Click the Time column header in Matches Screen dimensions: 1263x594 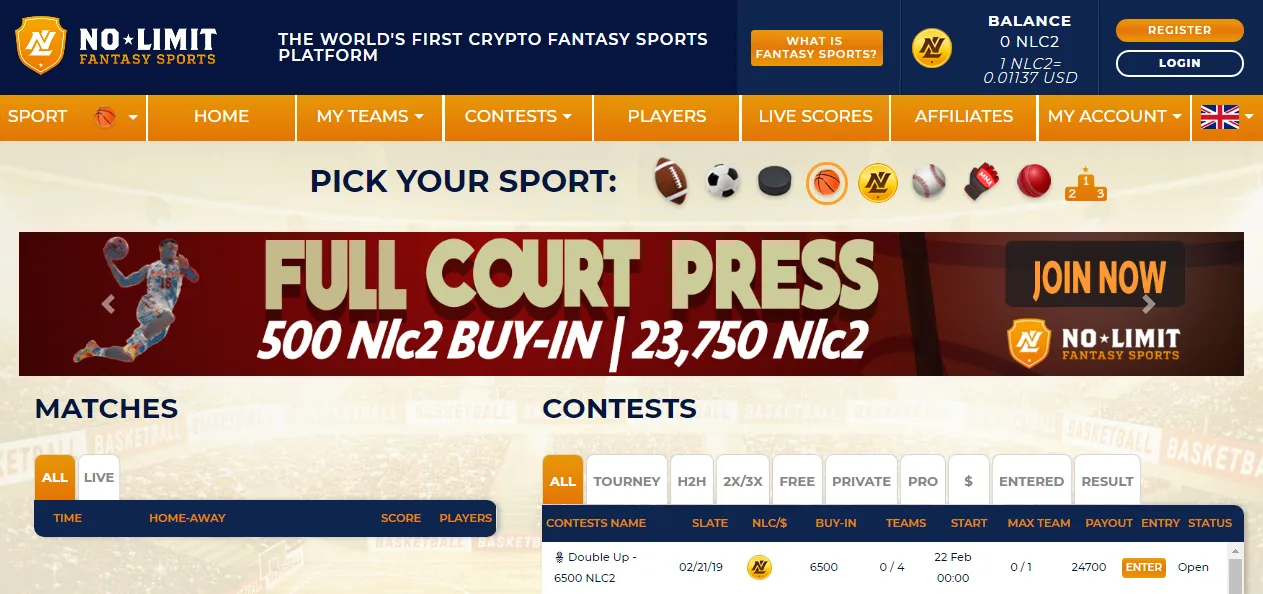click(68, 518)
